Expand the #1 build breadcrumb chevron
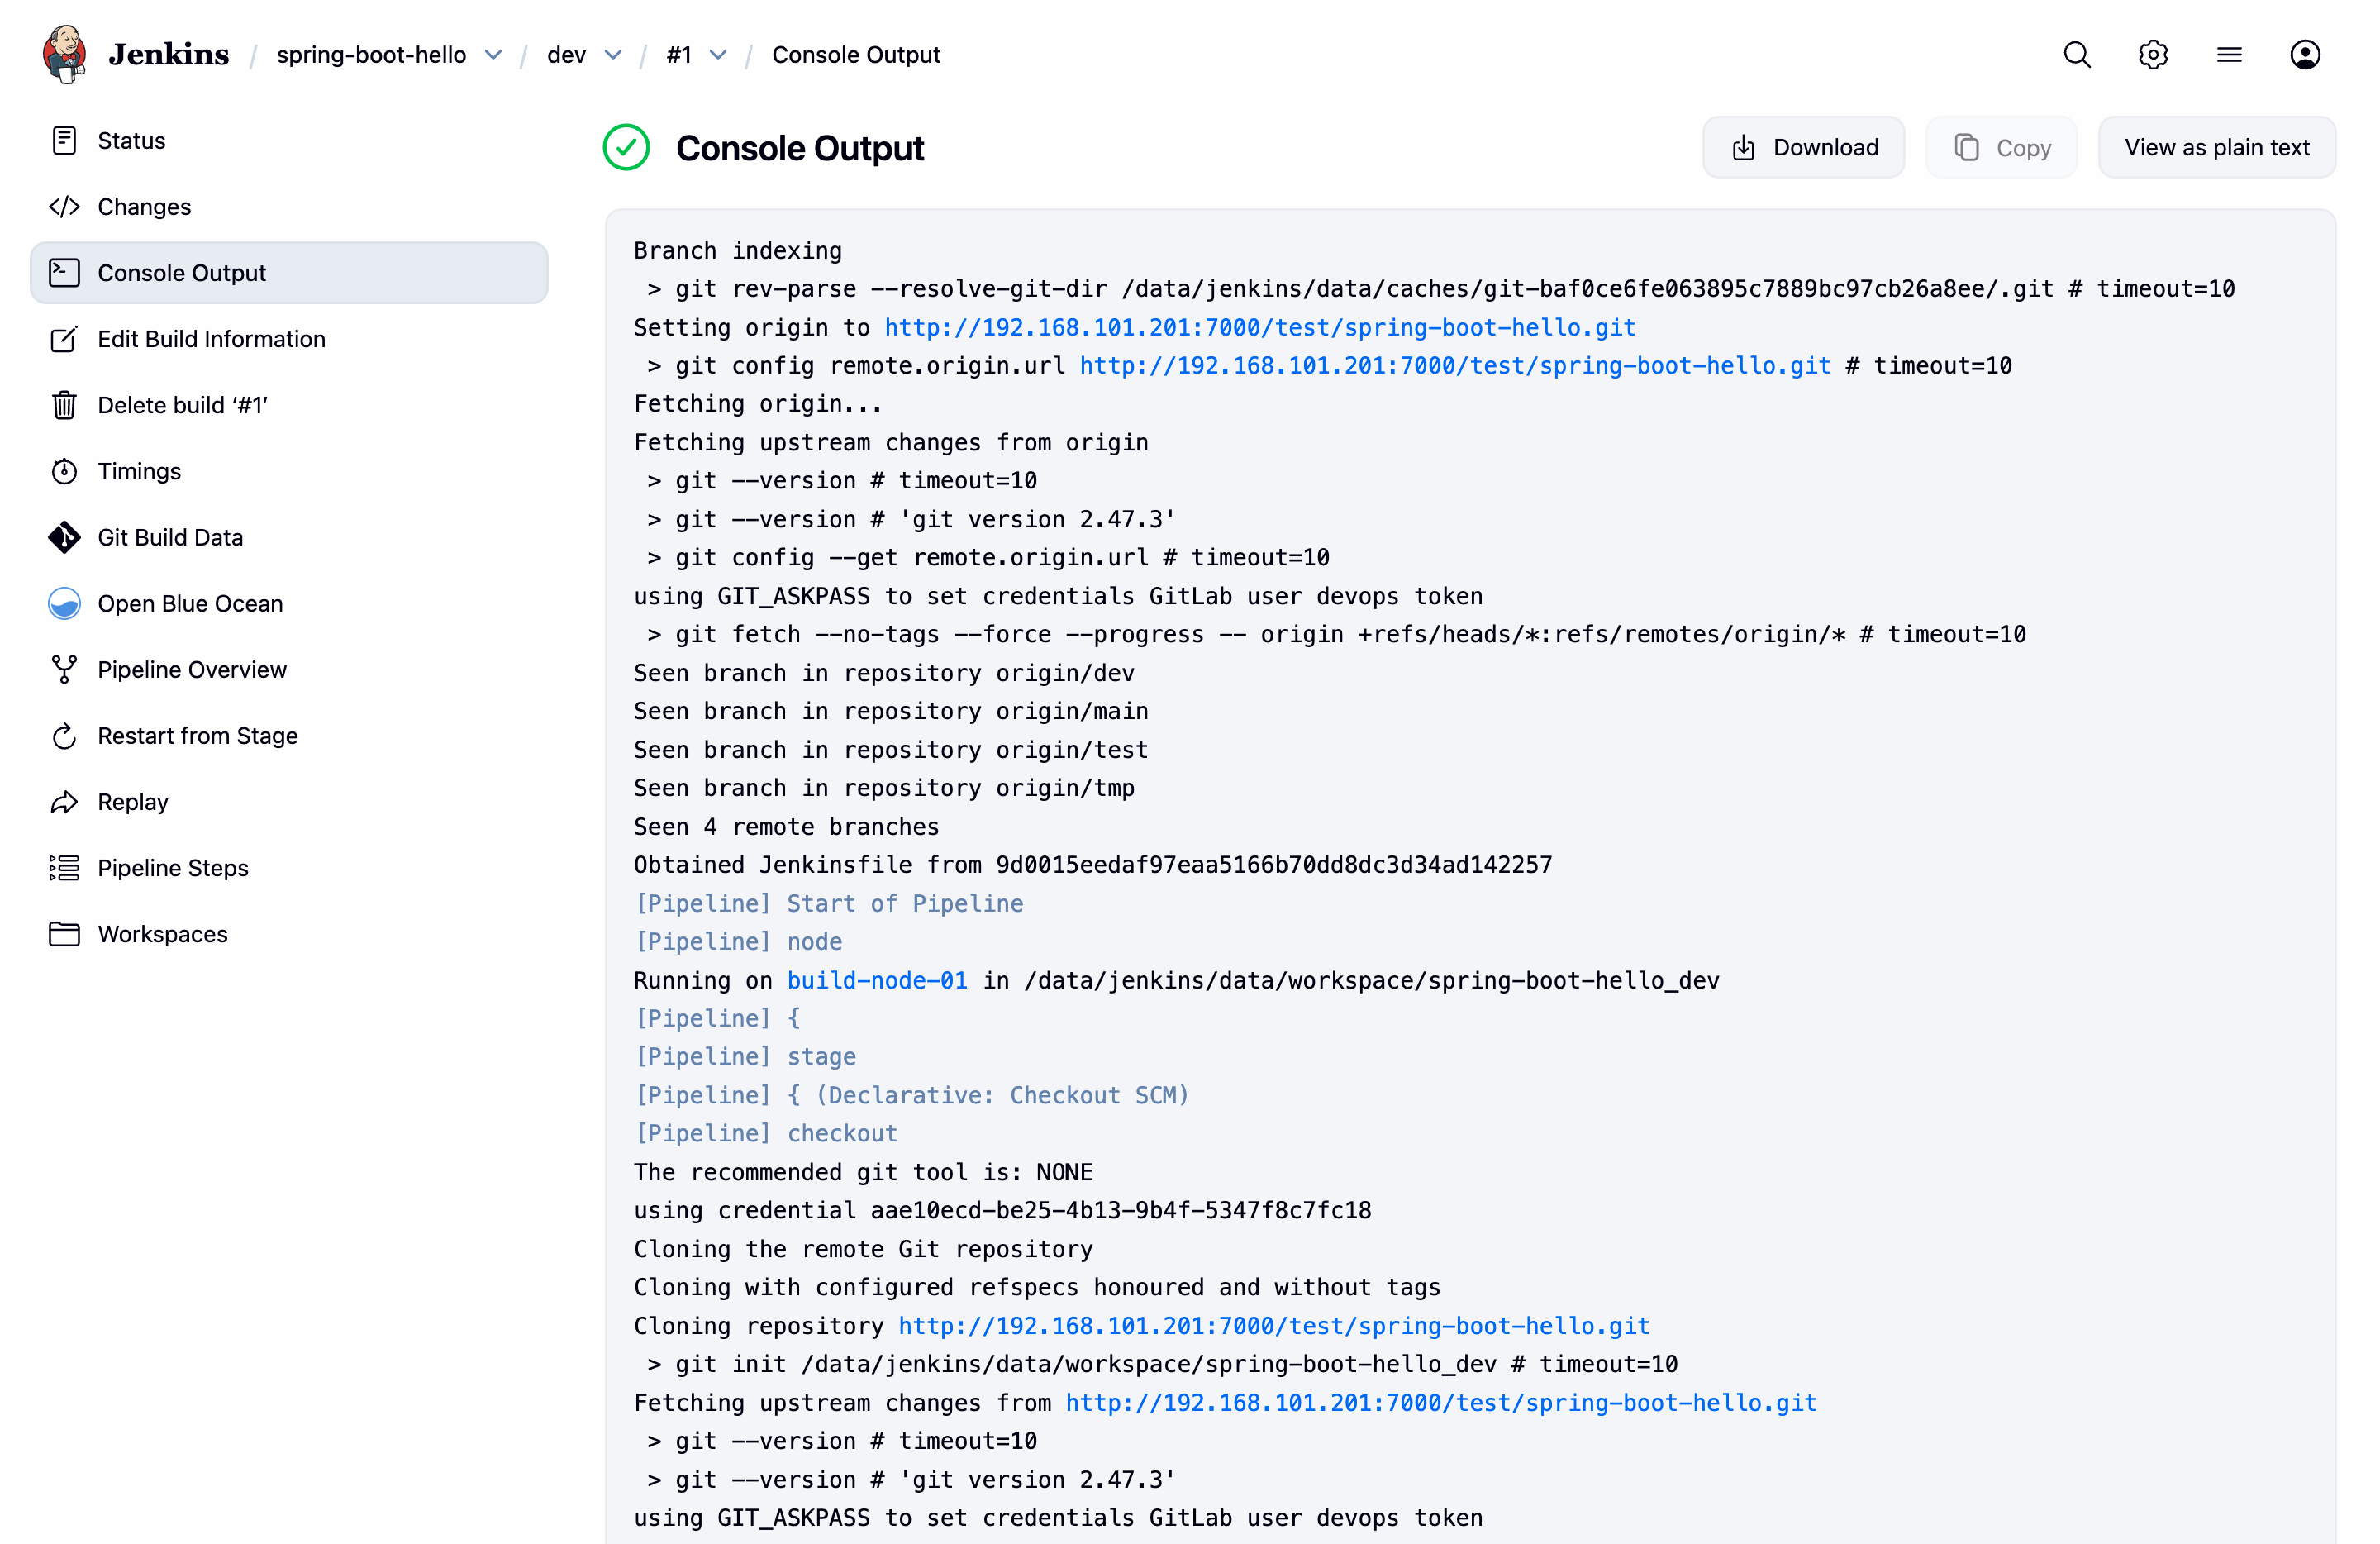 (718, 55)
